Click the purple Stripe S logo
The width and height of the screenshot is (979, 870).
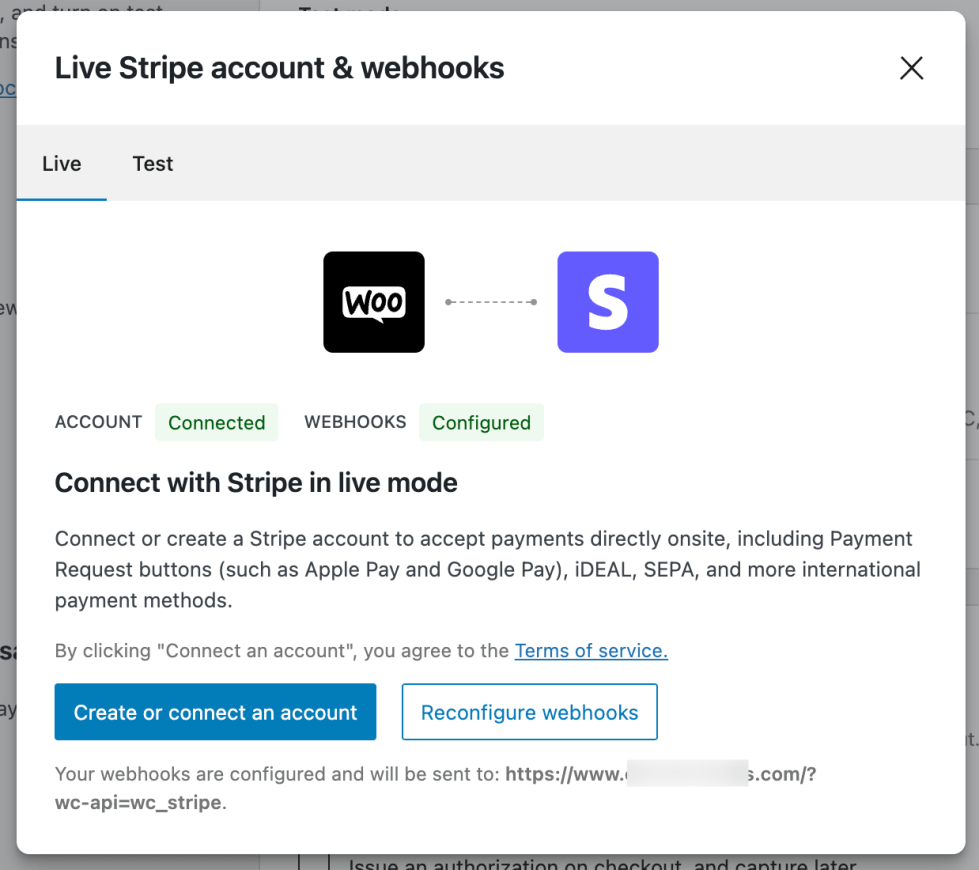pyautogui.click(x=608, y=302)
